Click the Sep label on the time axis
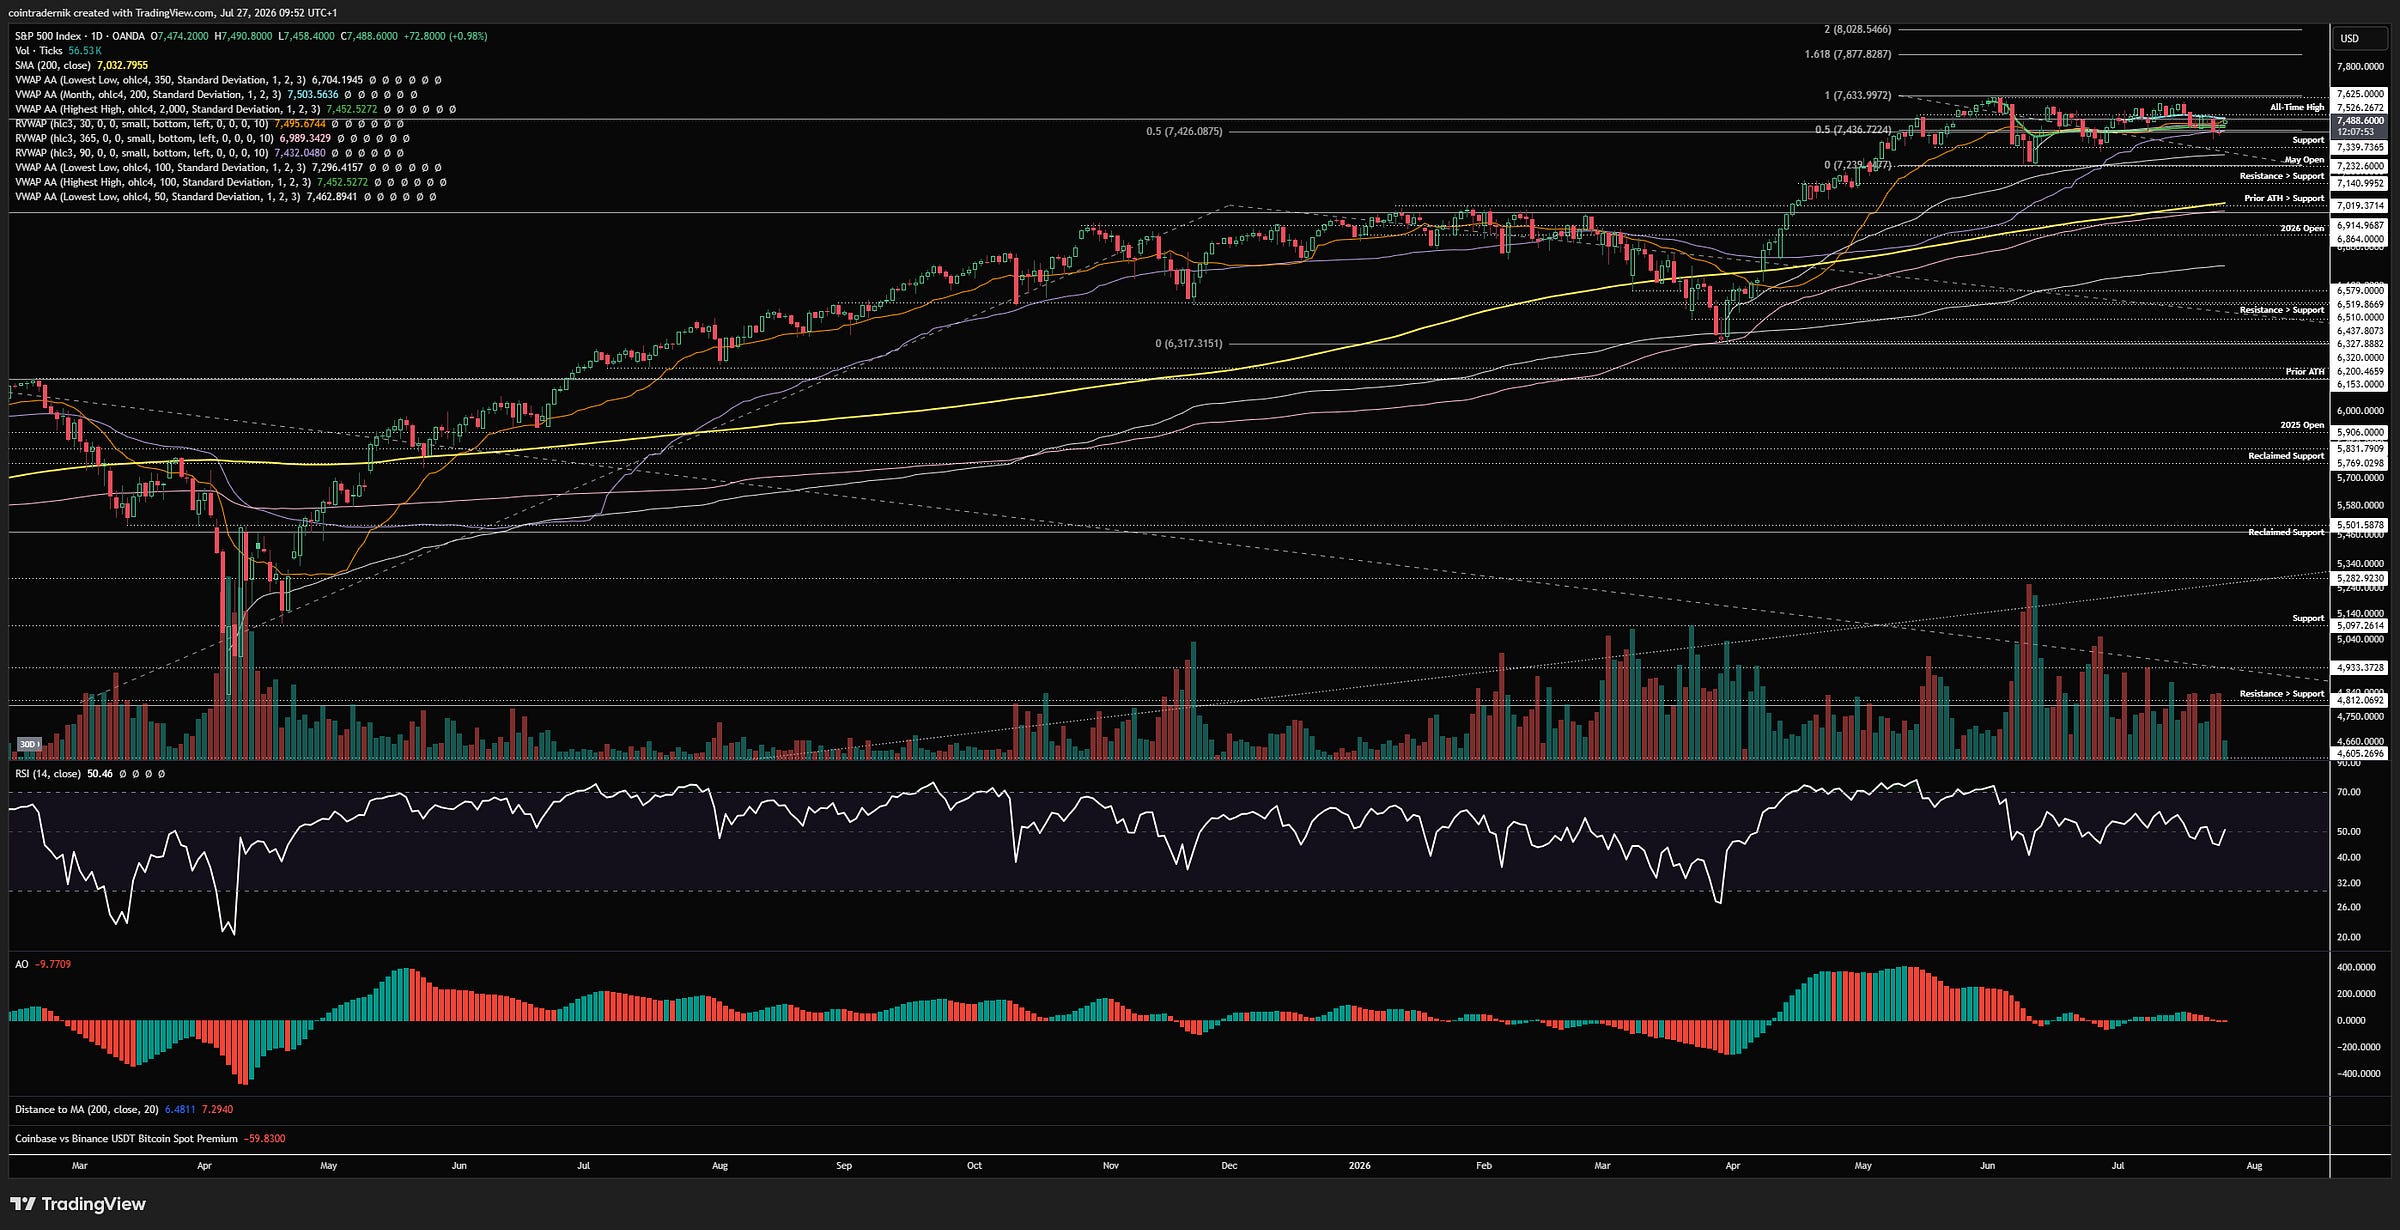This screenshot has width=2400, height=1230. click(x=844, y=1166)
